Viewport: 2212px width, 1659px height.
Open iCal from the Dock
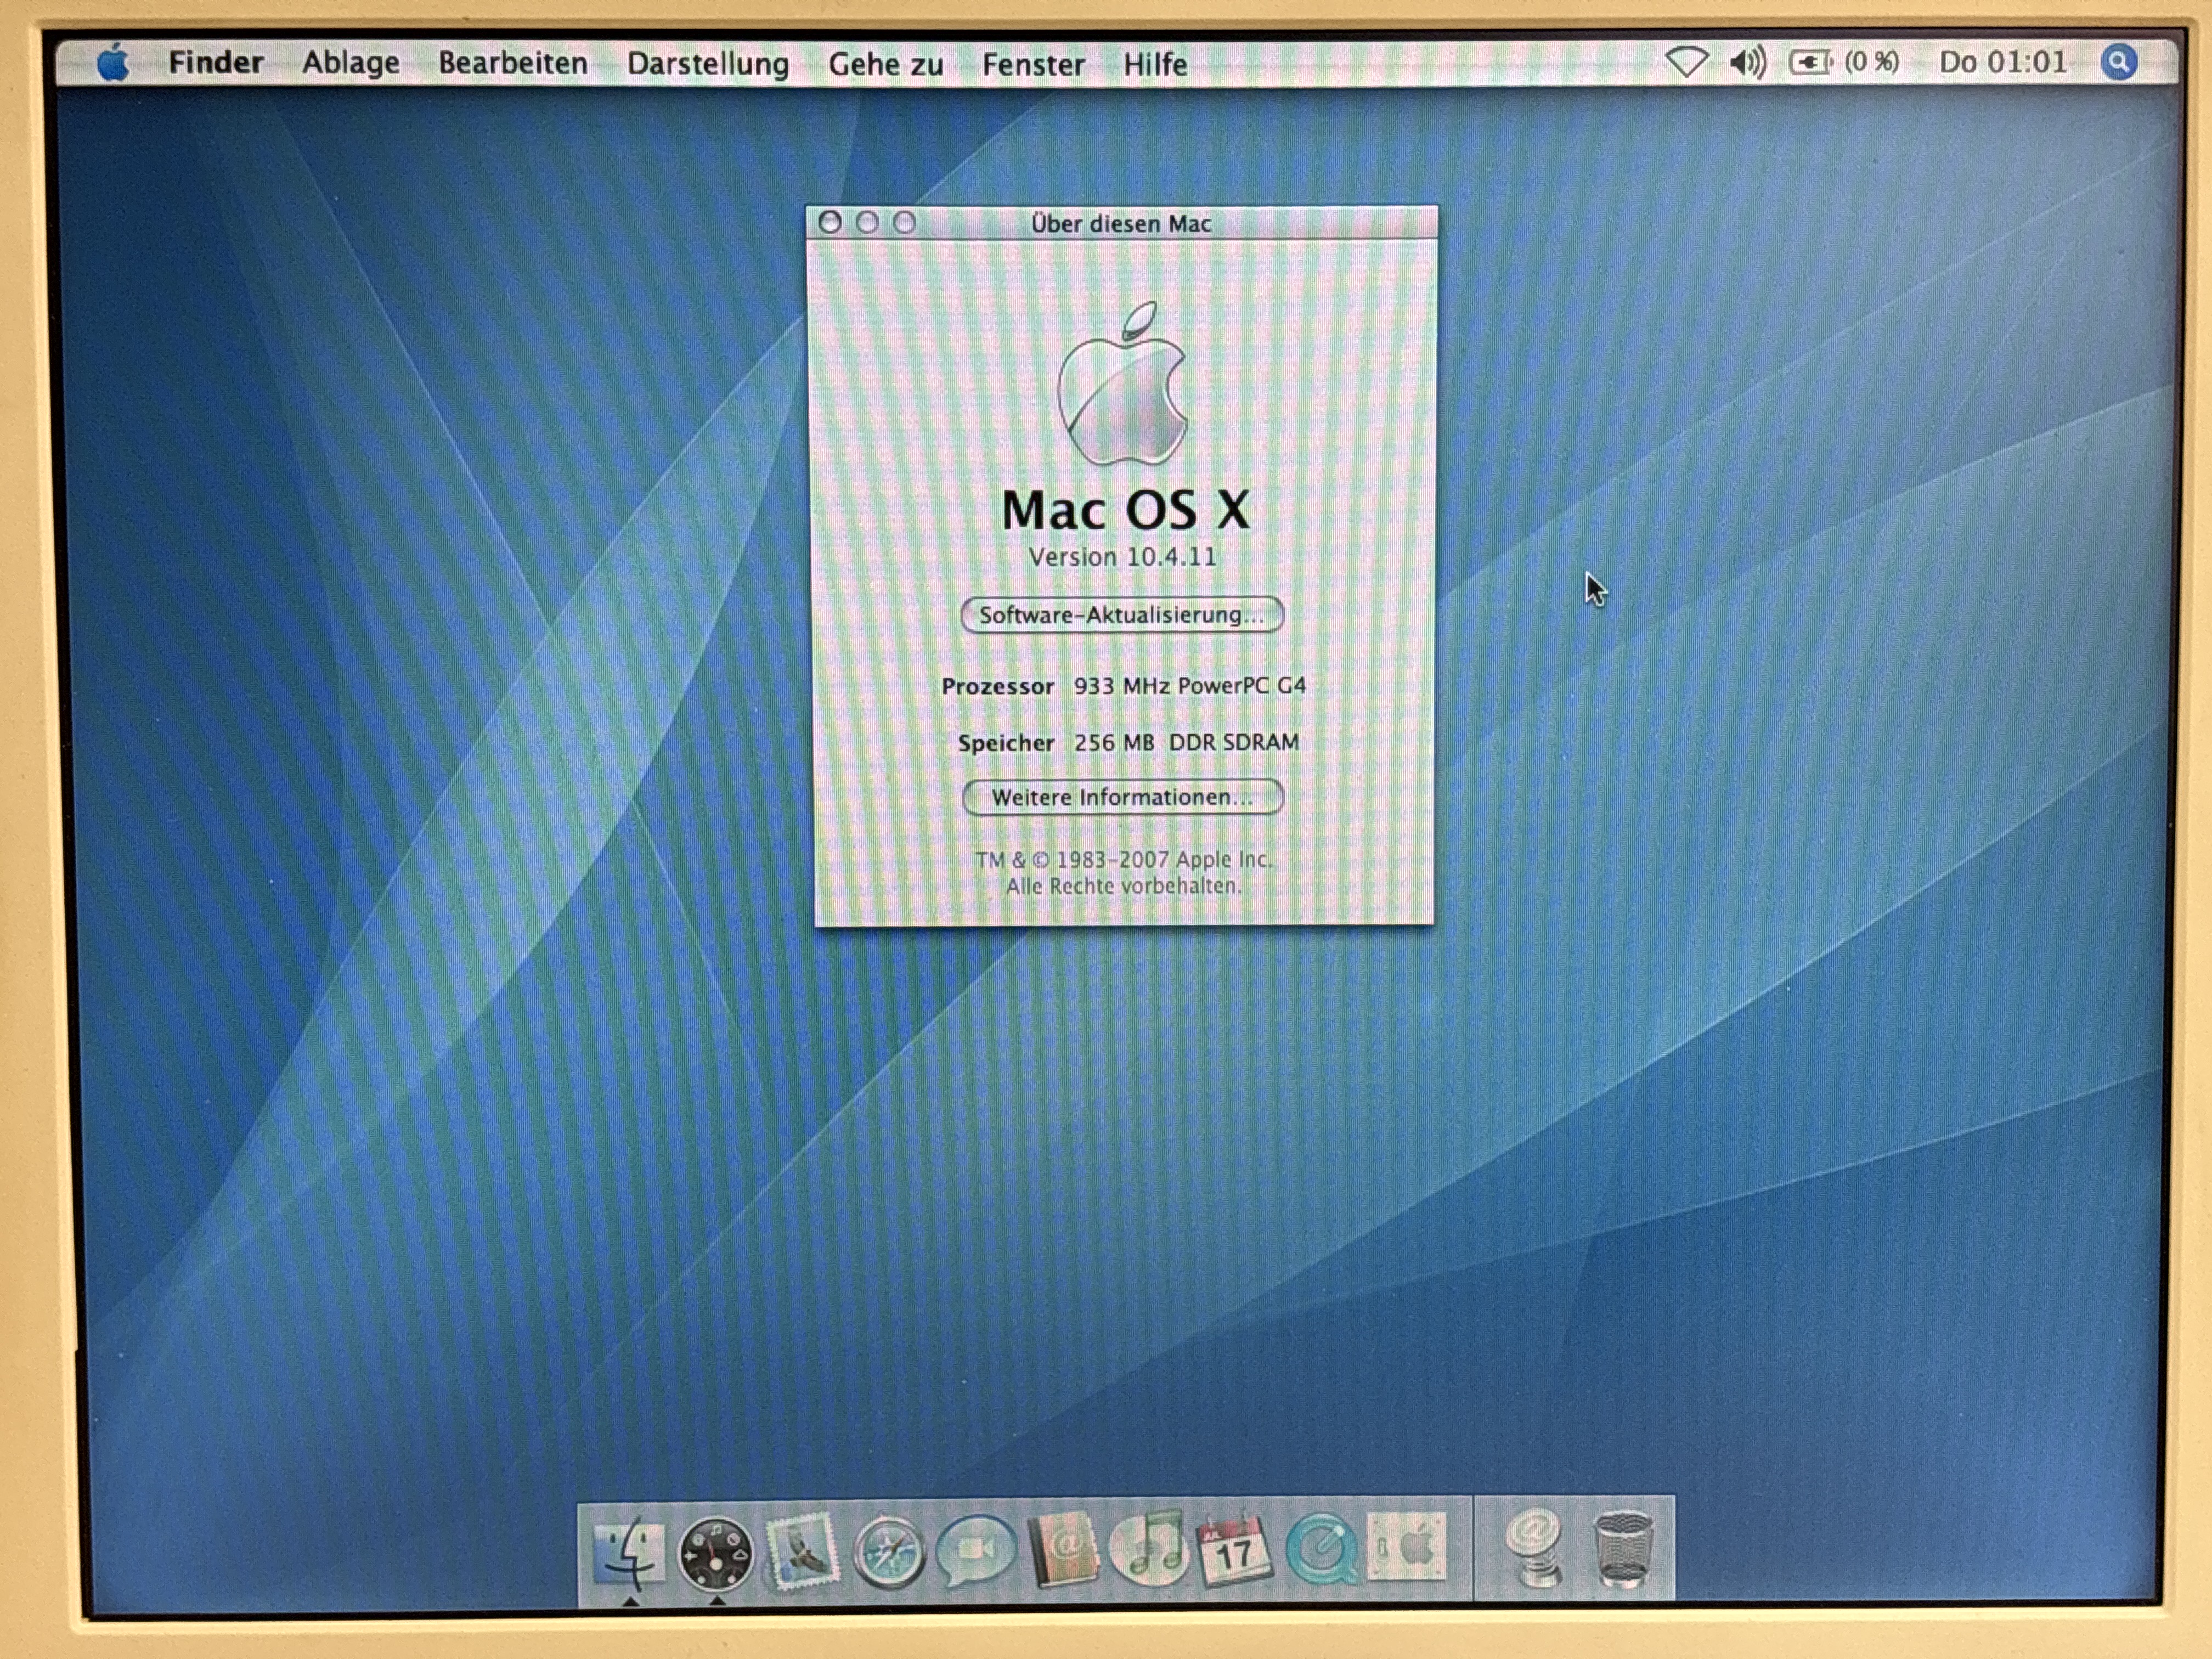click(1234, 1550)
